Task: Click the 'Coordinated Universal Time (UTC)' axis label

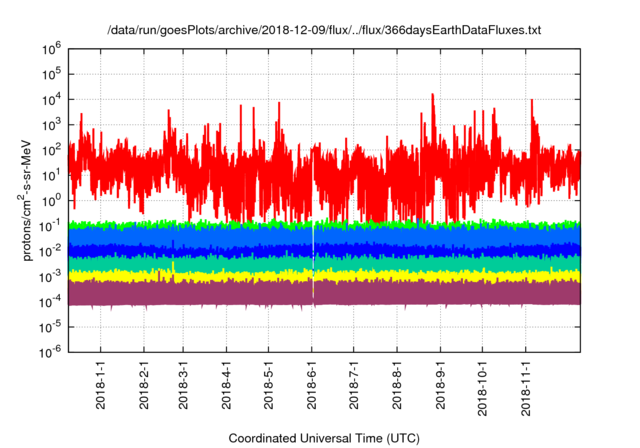Action: click(x=324, y=438)
